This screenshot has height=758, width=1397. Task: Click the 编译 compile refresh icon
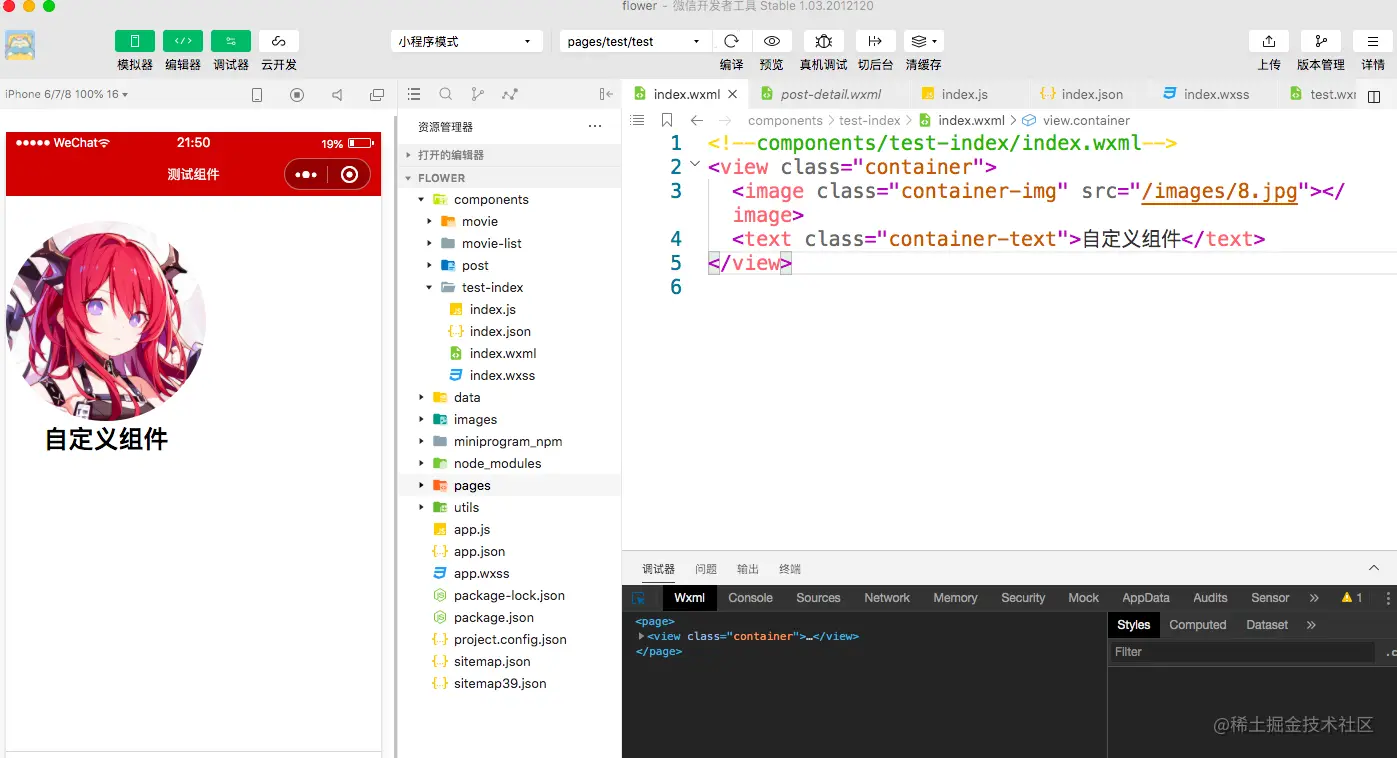click(731, 41)
